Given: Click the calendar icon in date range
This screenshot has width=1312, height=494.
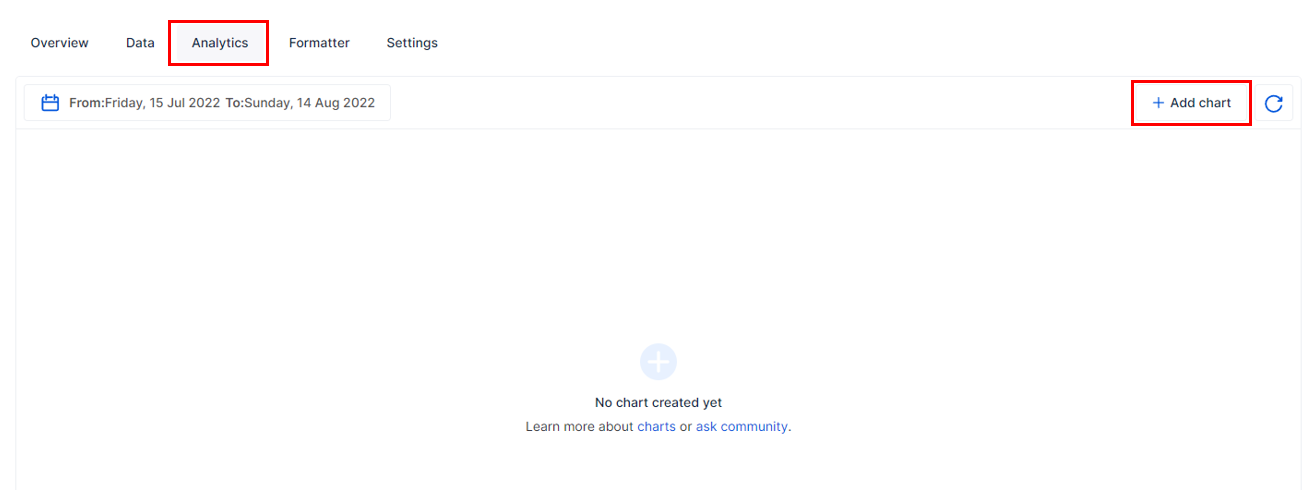Looking at the screenshot, I should click(x=50, y=103).
